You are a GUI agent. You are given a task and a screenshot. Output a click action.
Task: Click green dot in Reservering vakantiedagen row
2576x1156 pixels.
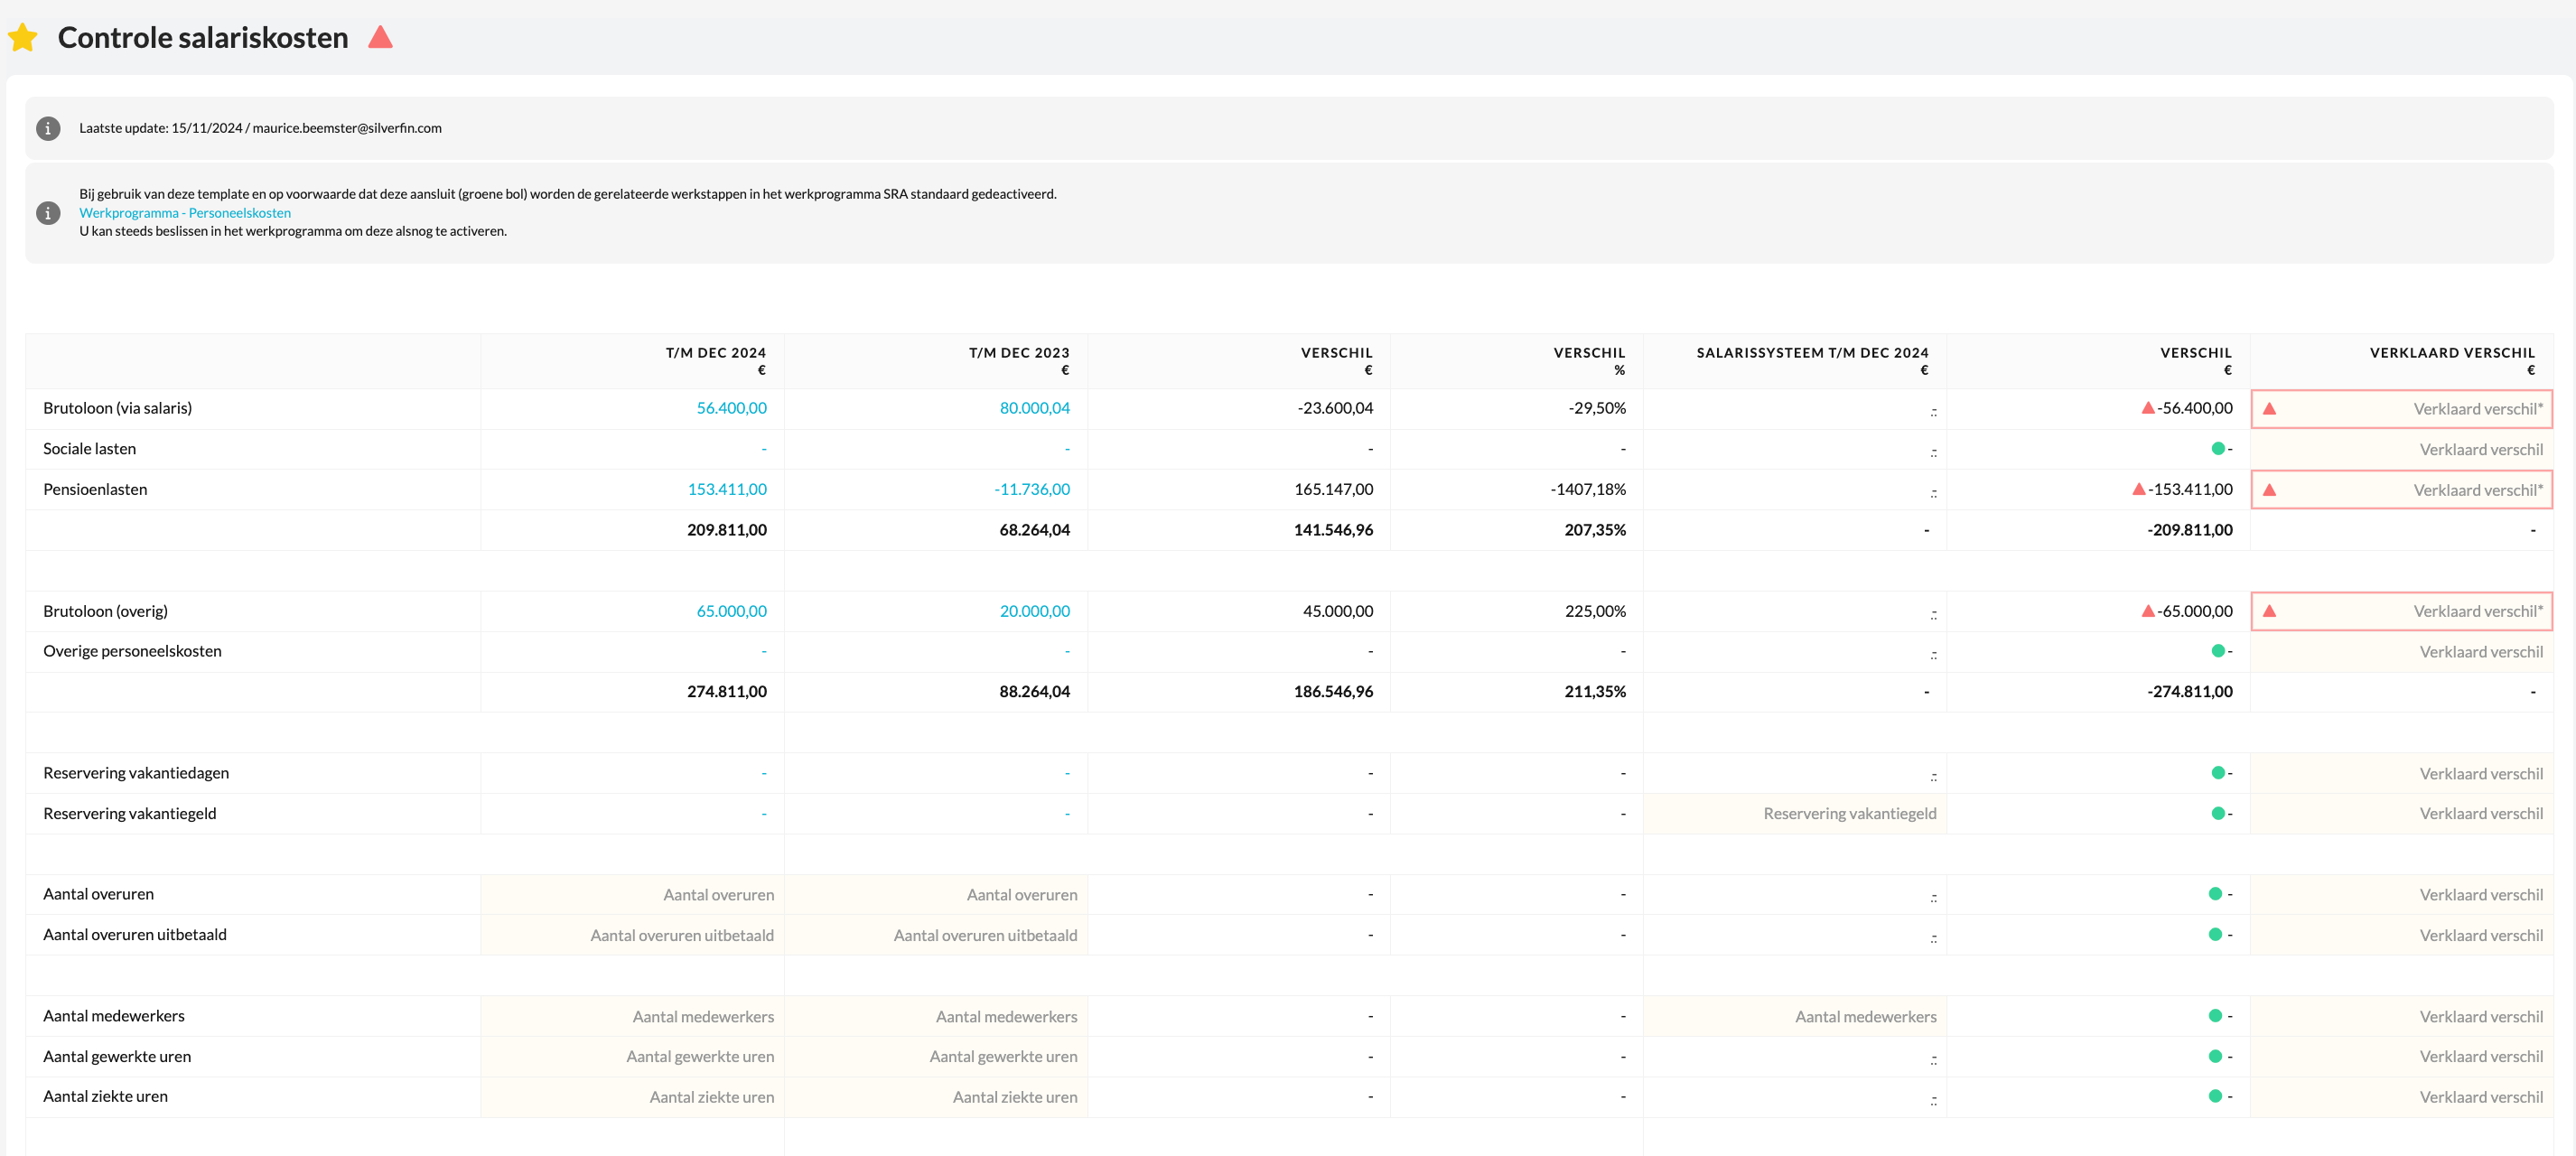point(2217,773)
